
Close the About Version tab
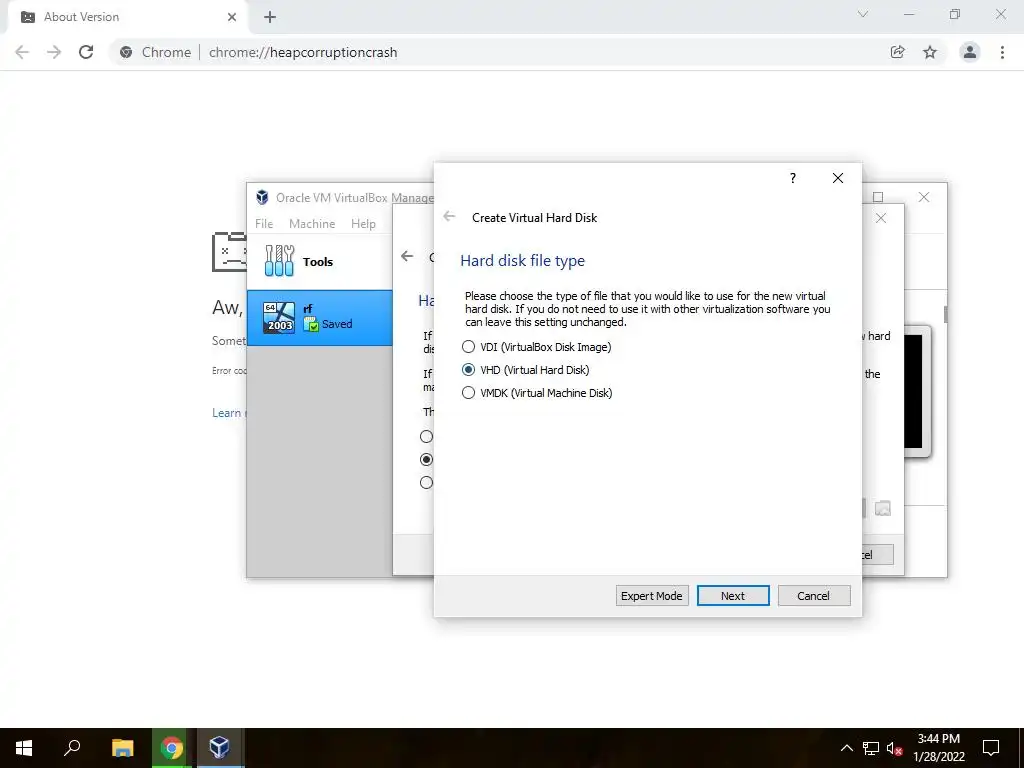[232, 17]
